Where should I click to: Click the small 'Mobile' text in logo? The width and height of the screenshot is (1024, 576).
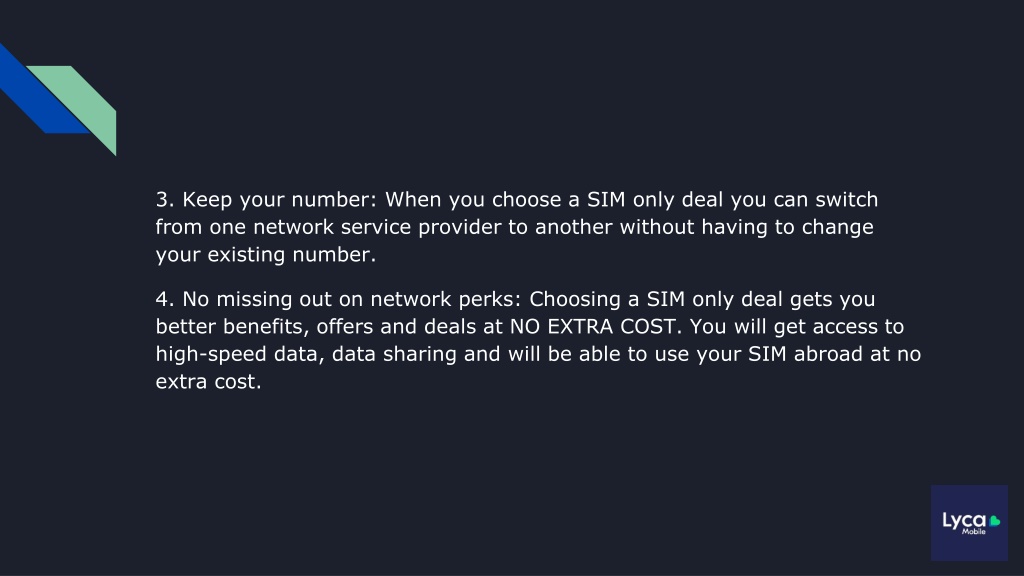tap(974, 532)
